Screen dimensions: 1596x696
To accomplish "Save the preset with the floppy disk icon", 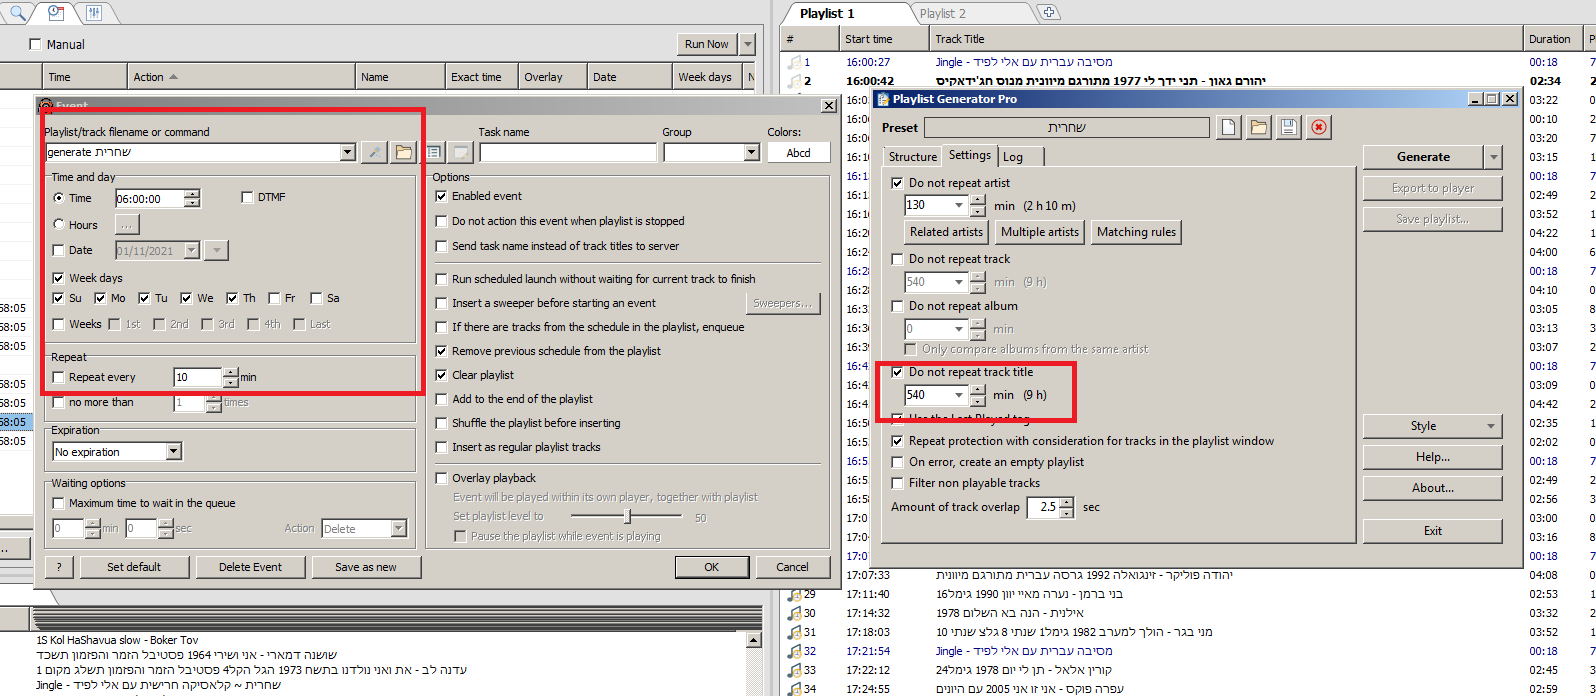I will 1288,127.
